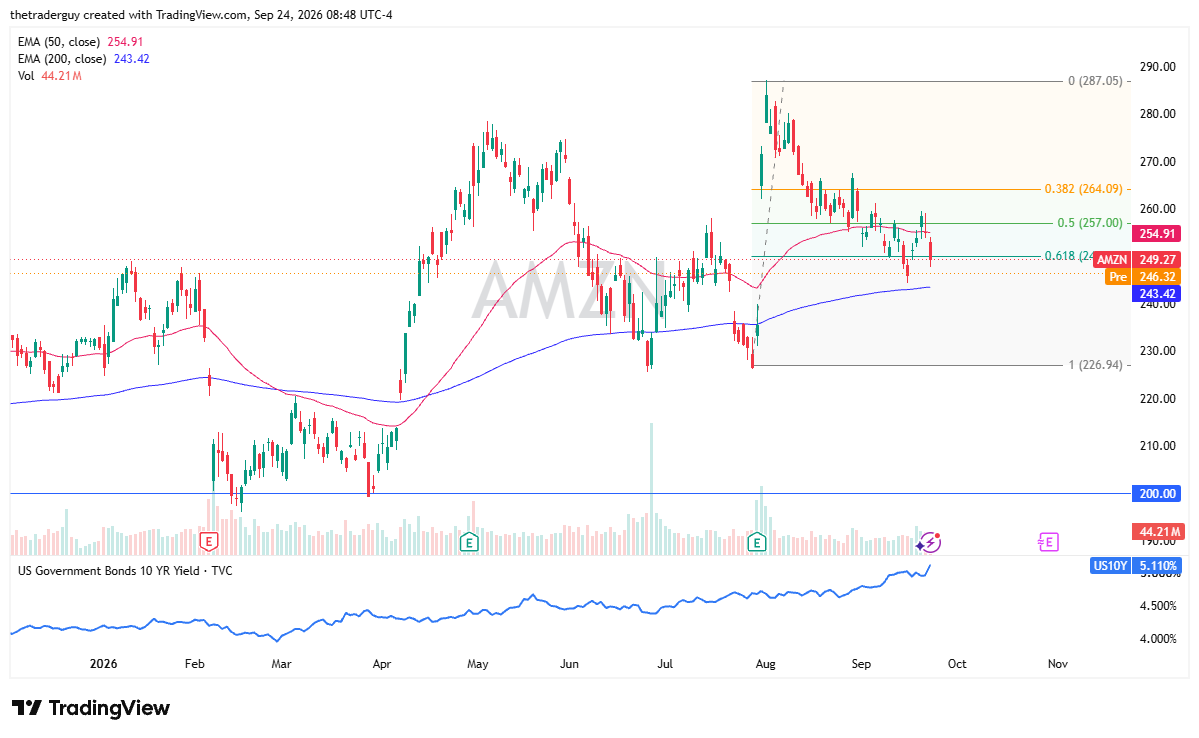Open the green earnings E marker near May
Viewport: 1199px width, 738px height.
(x=469, y=542)
